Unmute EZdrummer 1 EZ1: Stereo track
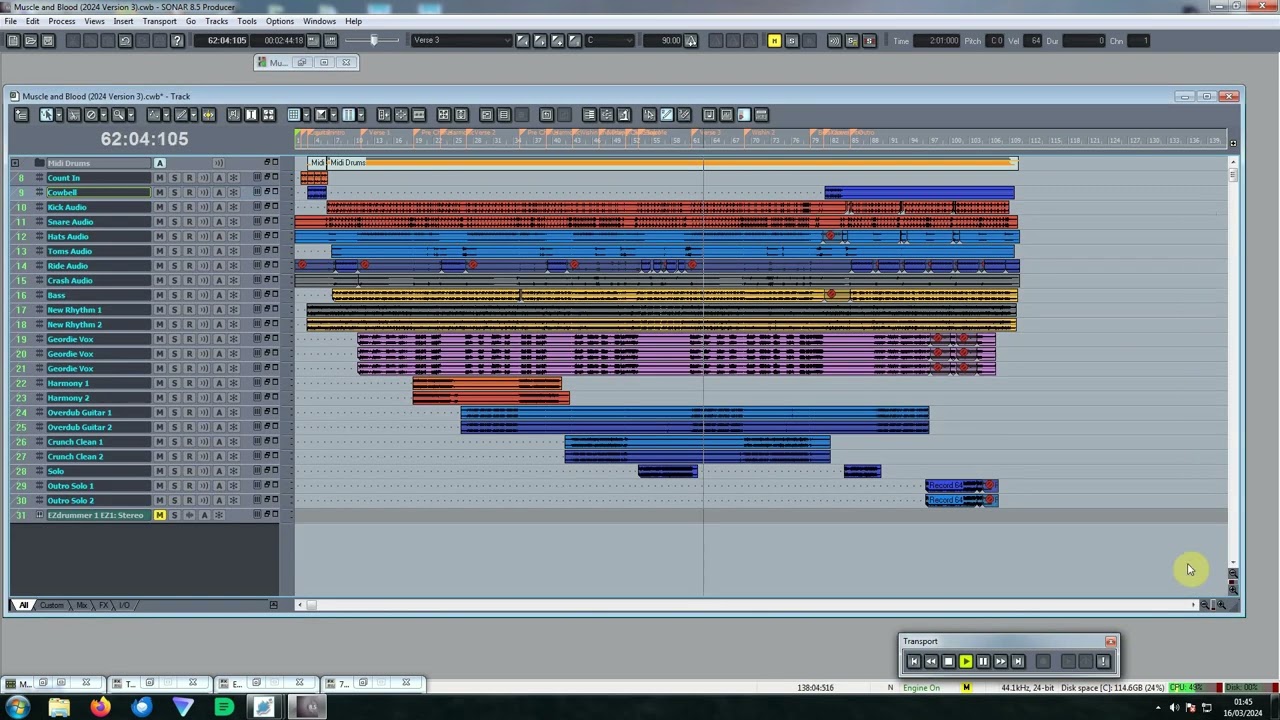Screen dimensions: 1280x720 (159, 515)
